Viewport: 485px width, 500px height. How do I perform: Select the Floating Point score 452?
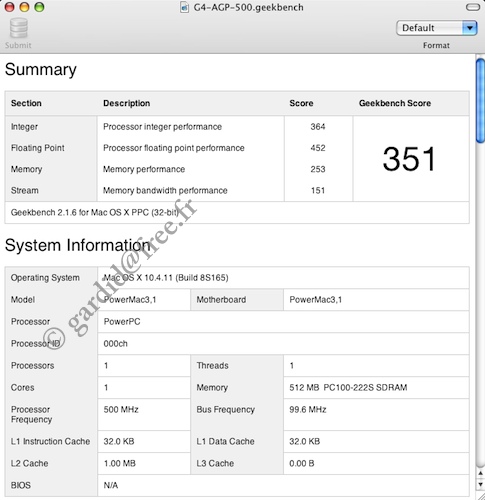[x=318, y=148]
